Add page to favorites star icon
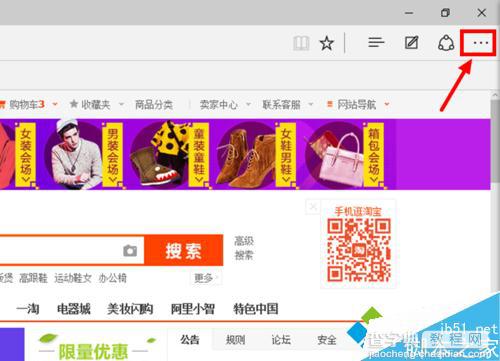This screenshot has height=361, width=500. 327,43
